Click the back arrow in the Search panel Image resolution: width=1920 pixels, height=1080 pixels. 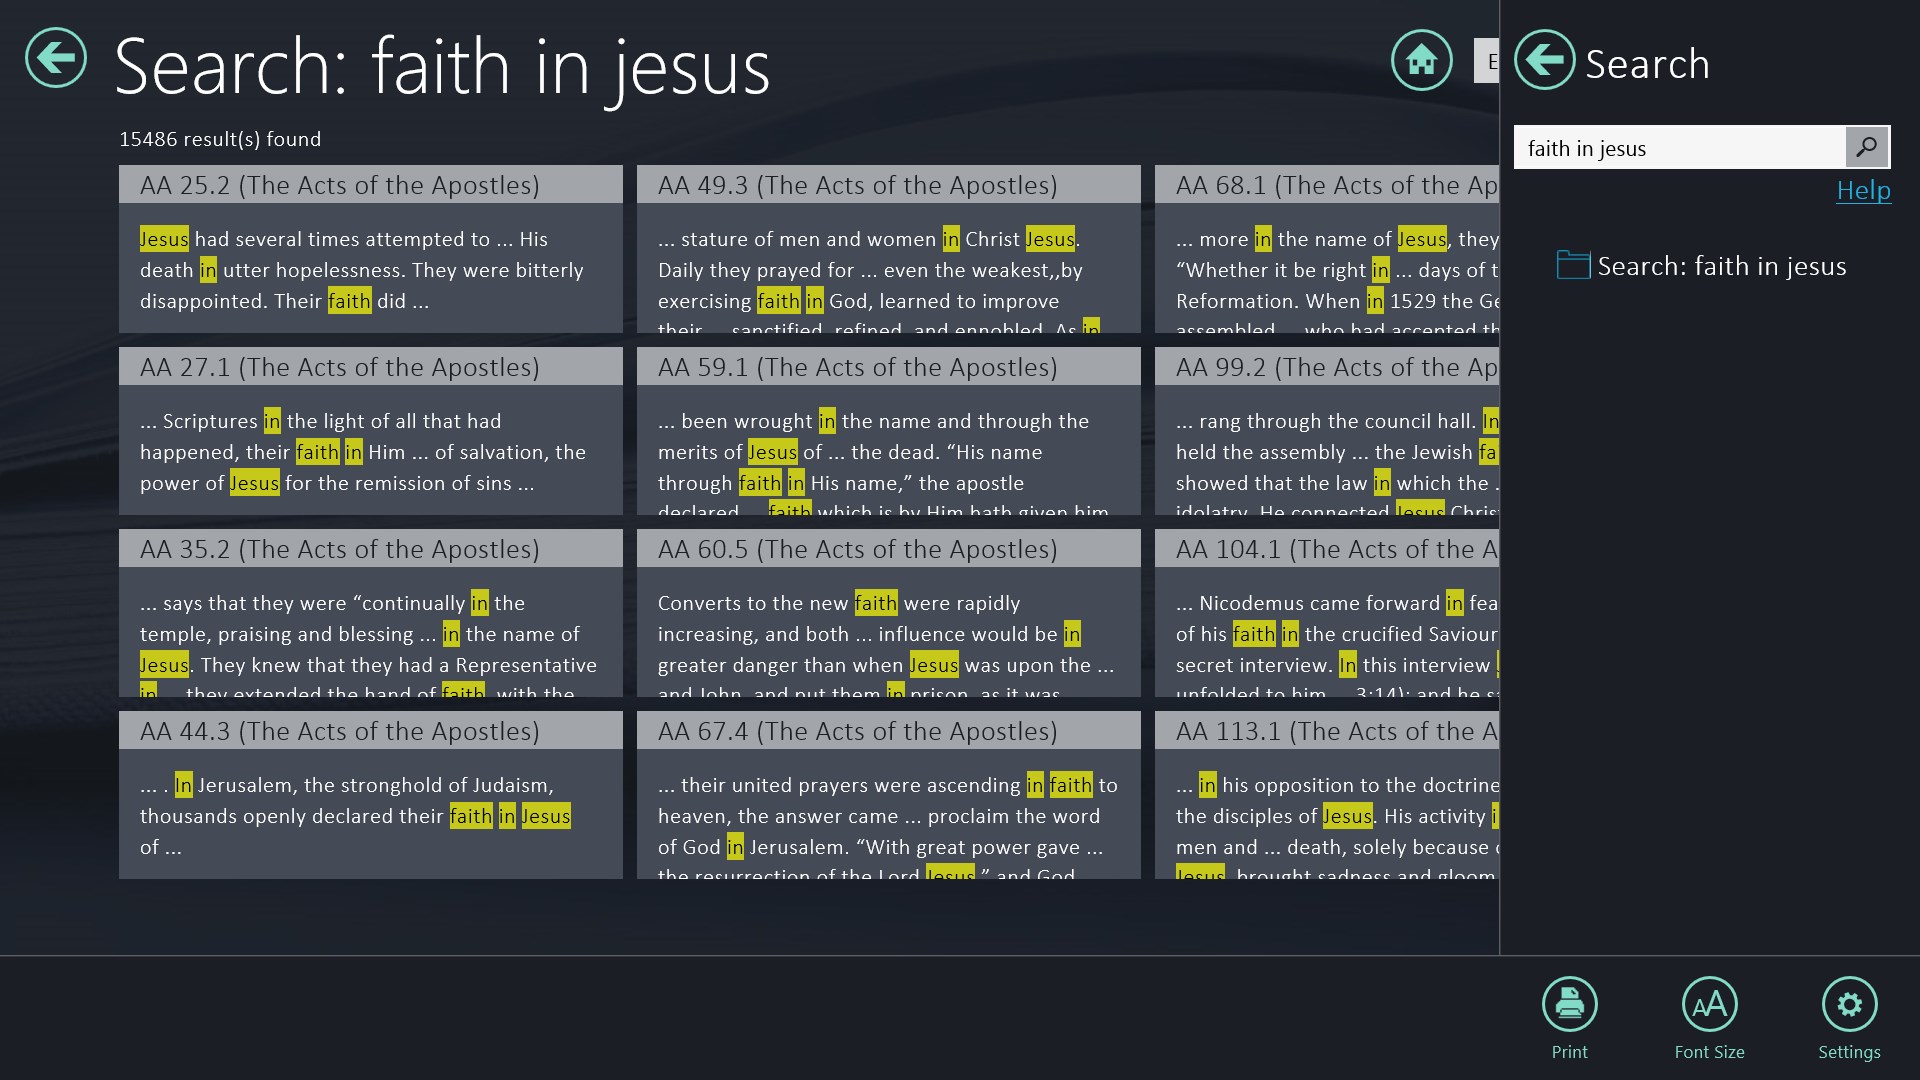coord(1543,60)
